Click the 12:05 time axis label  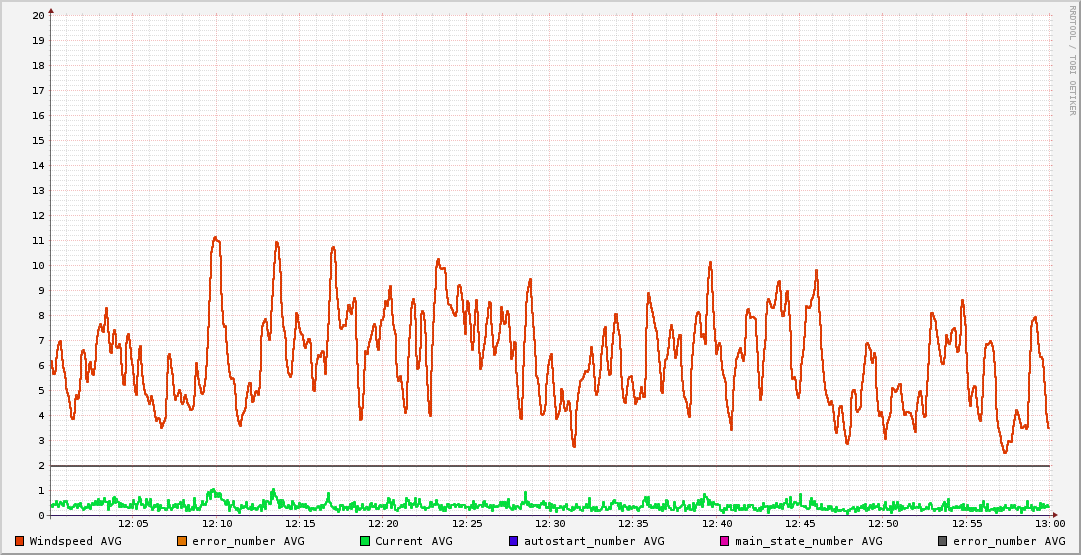(134, 523)
